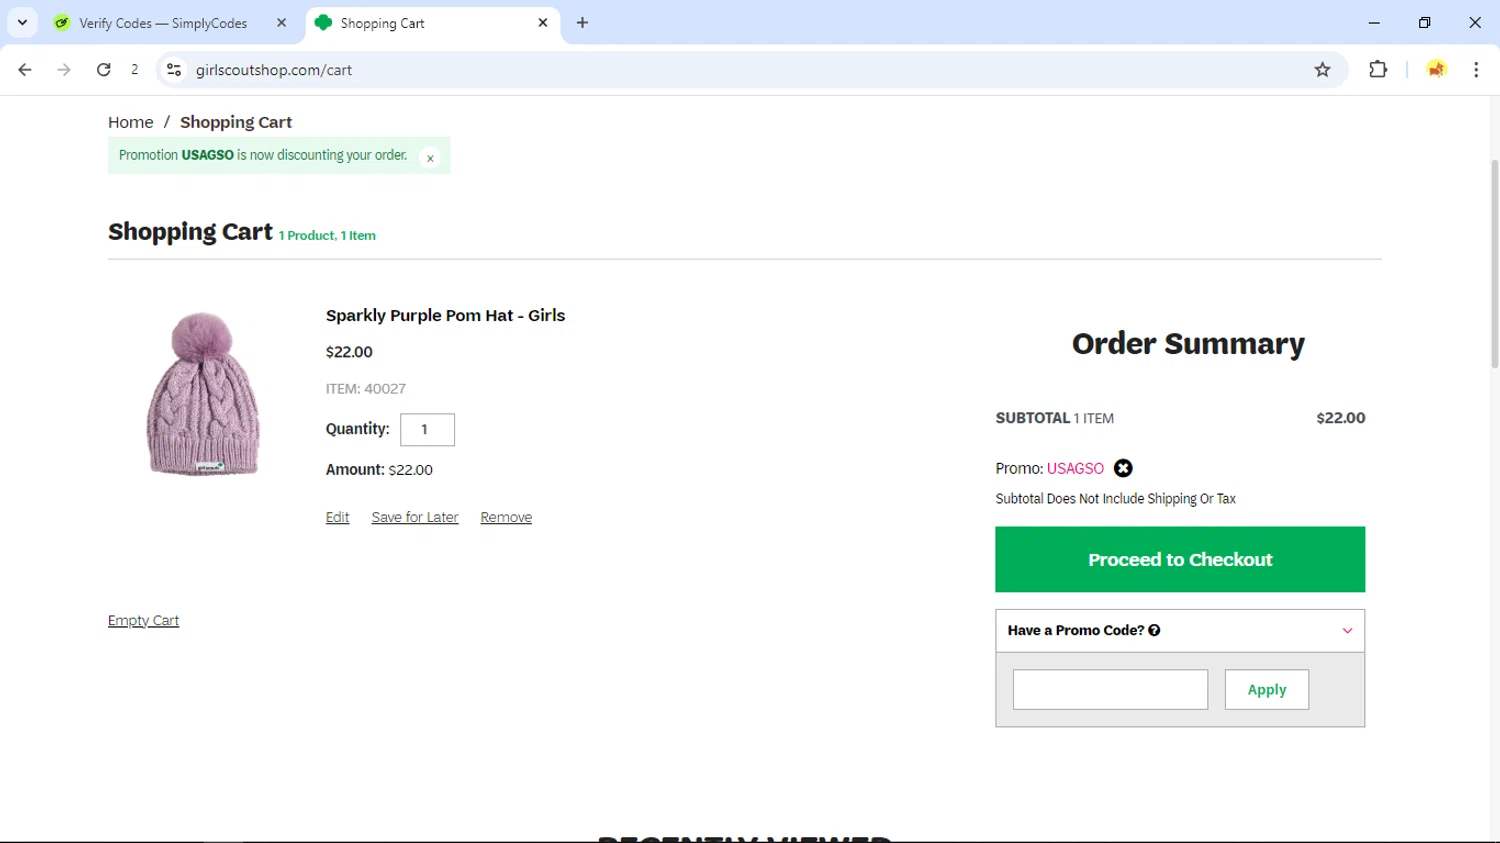Close the Verify Codes — SimplyCodes tab

click(281, 23)
